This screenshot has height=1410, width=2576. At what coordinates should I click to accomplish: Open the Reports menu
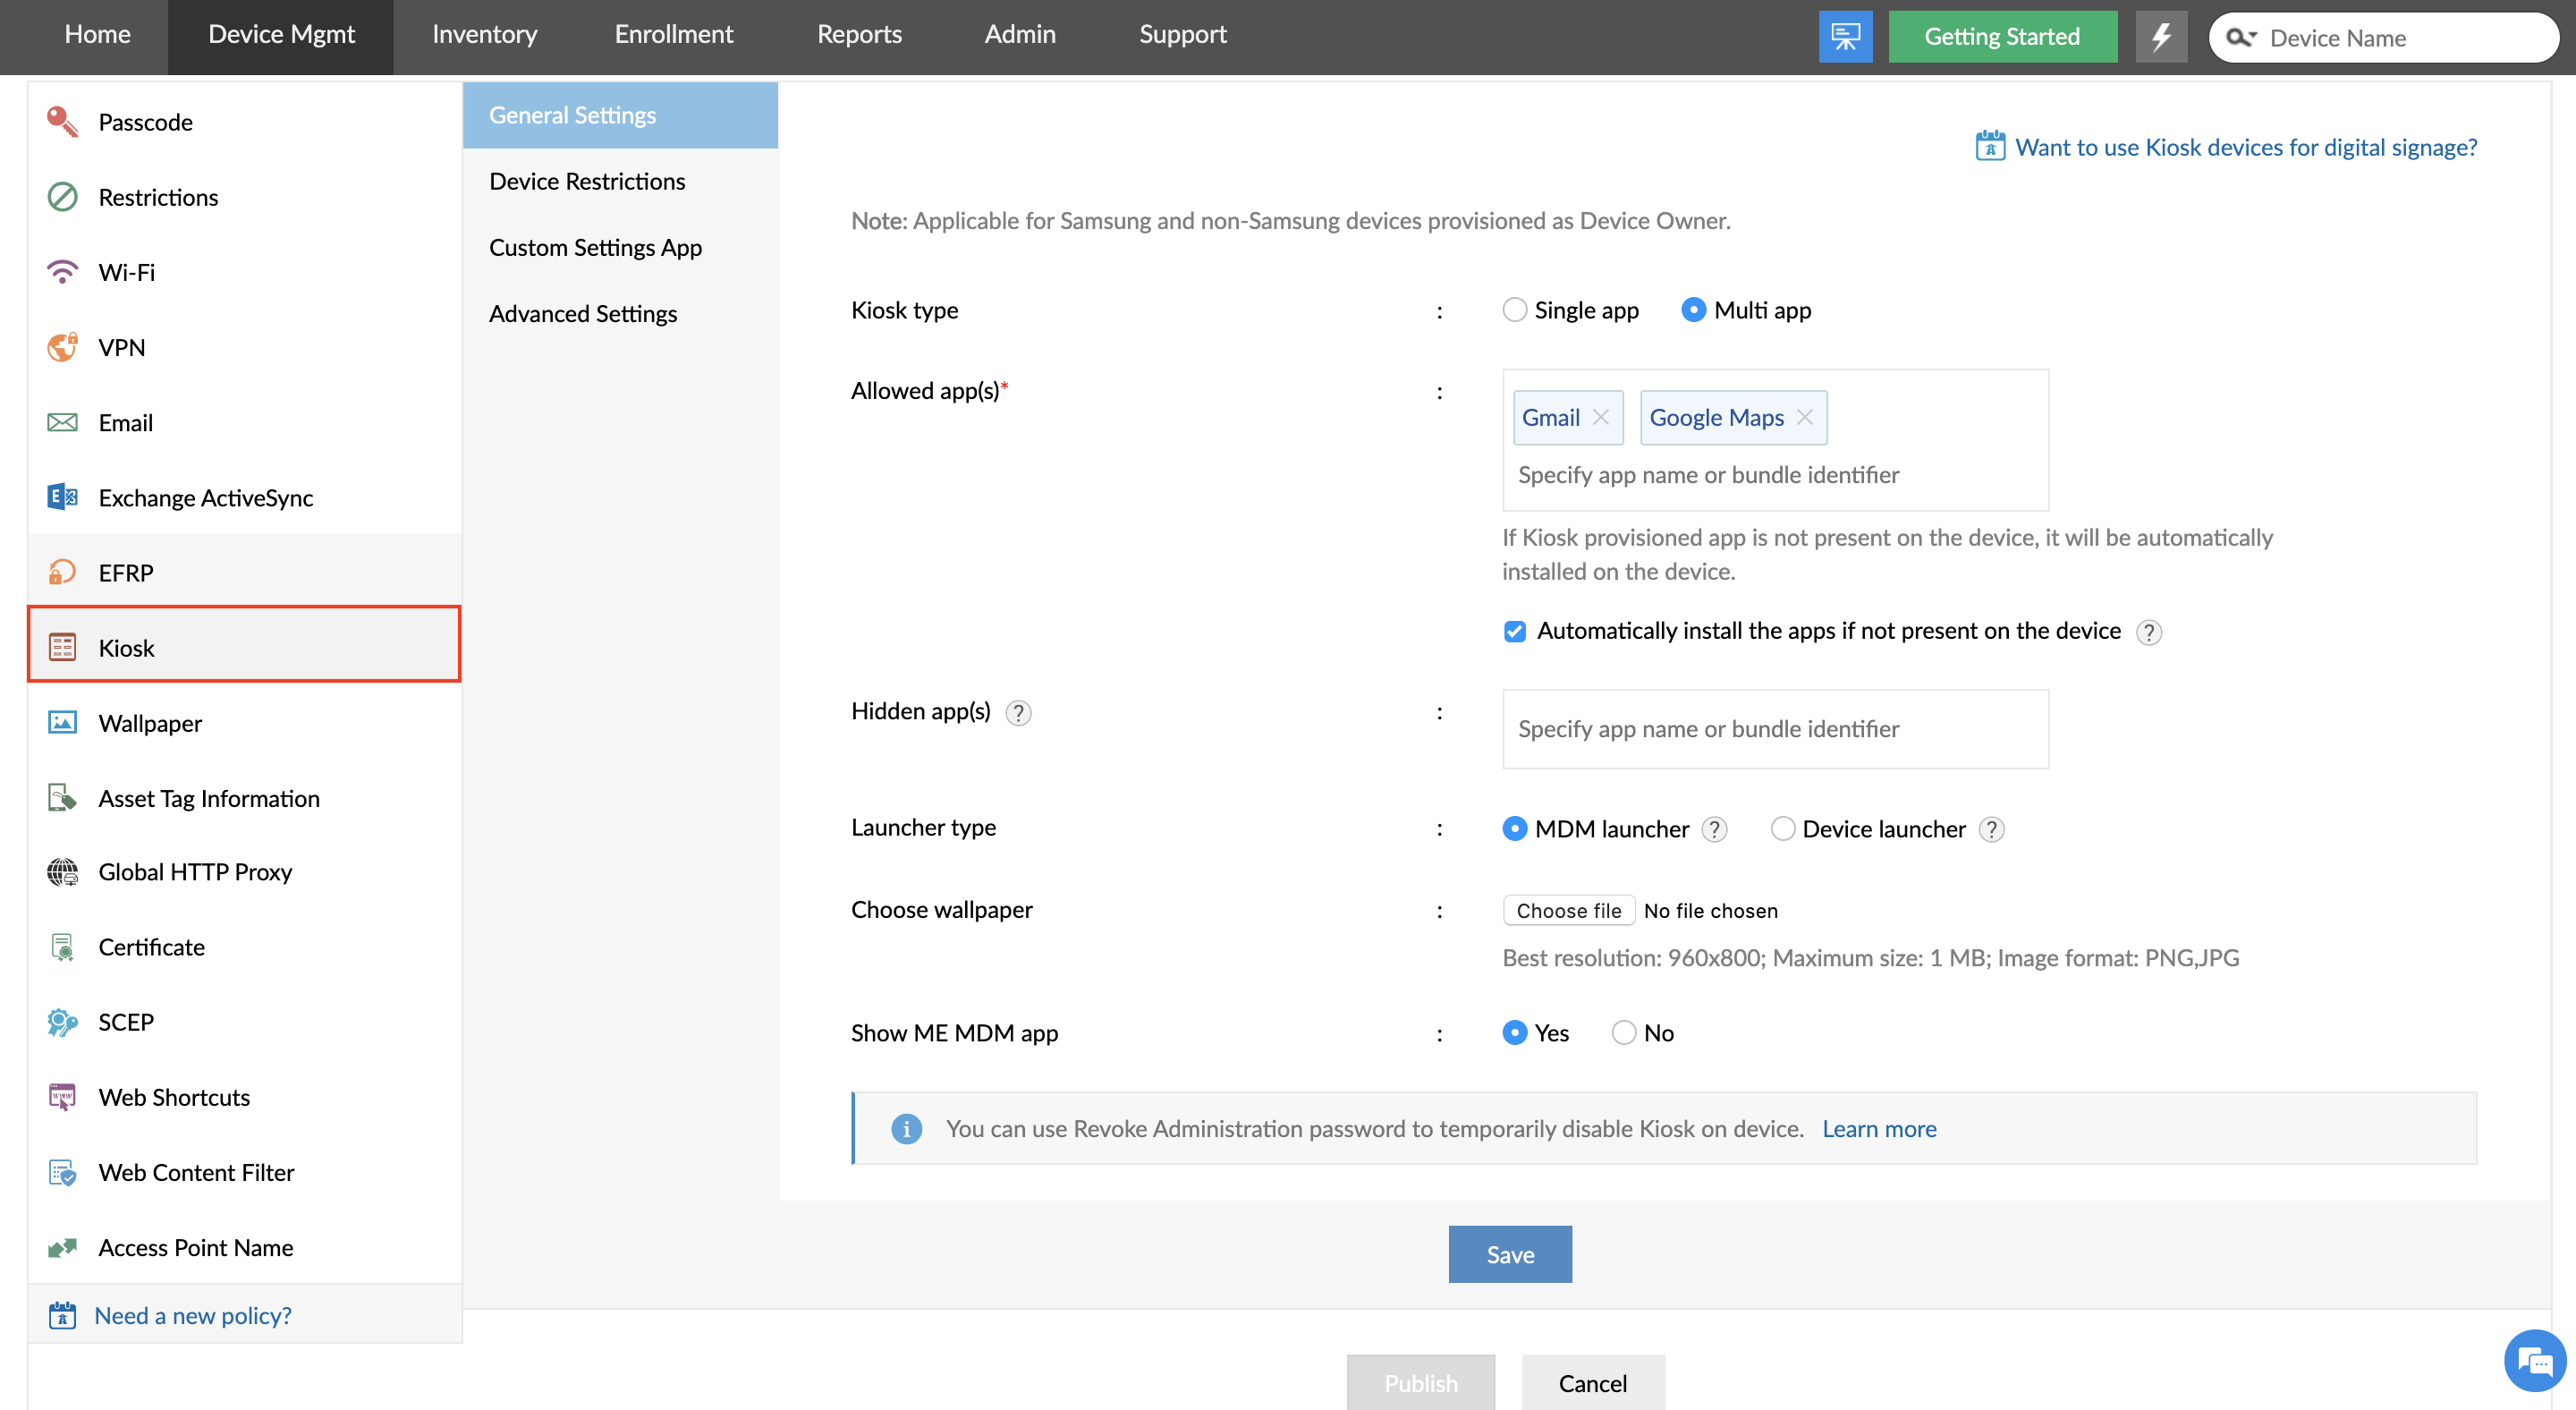[x=859, y=35]
